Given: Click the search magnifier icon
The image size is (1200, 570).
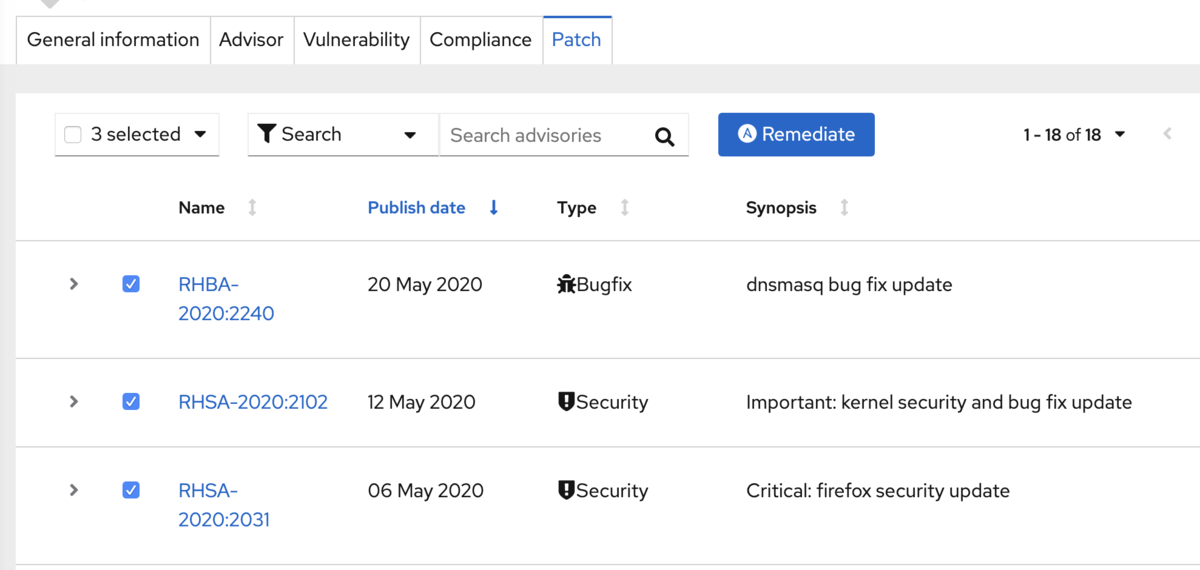Looking at the screenshot, I should click(665, 136).
